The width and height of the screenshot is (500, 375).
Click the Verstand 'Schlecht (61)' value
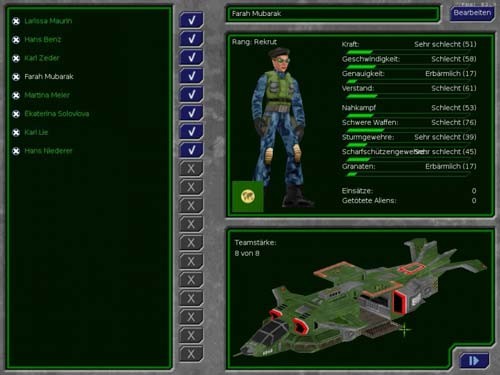(x=454, y=88)
